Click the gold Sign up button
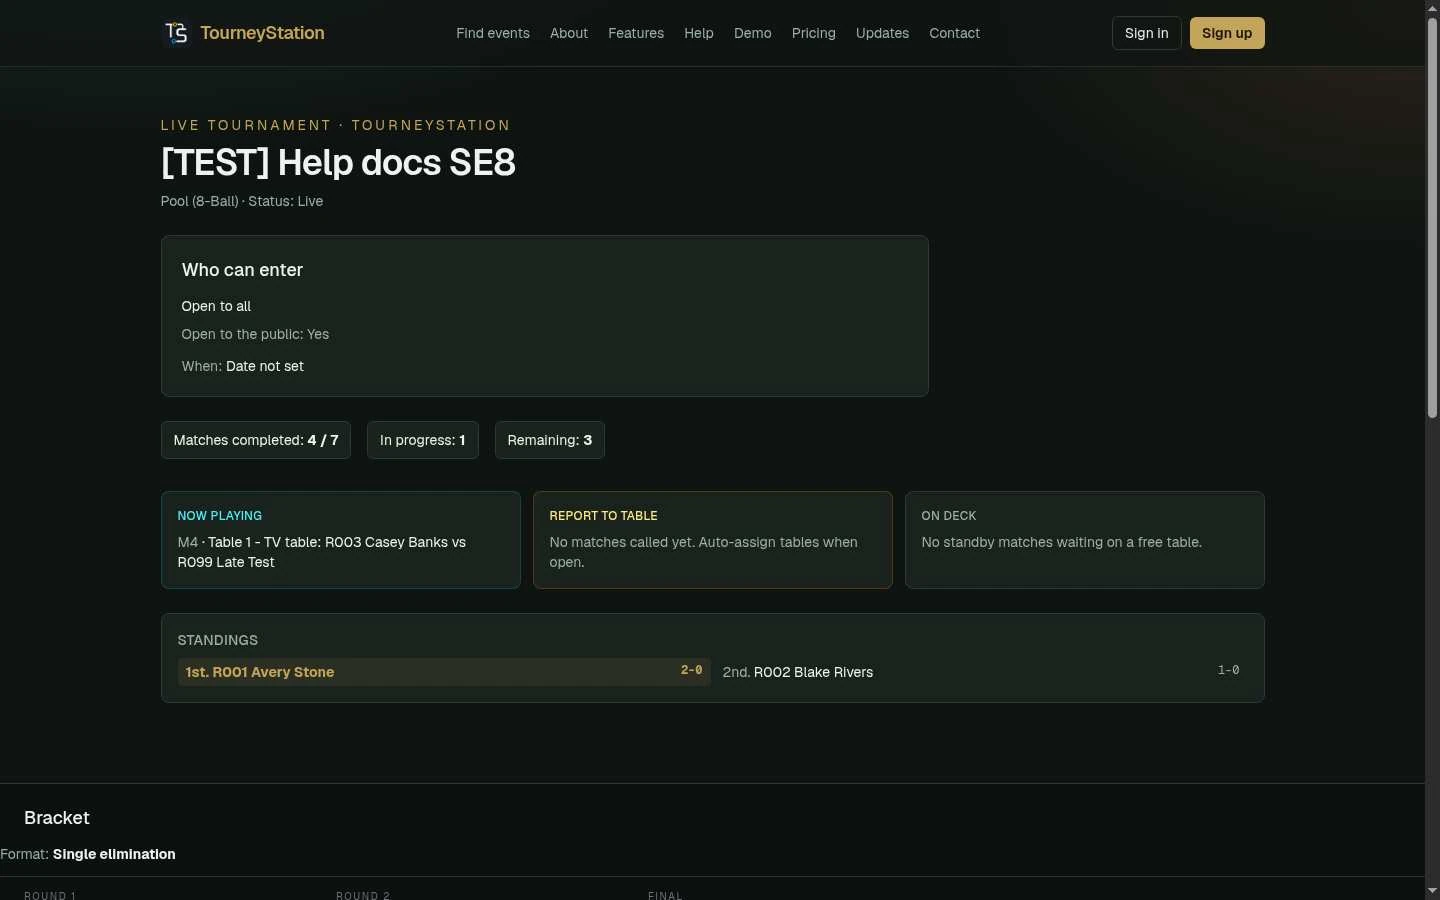1440x900 pixels. click(x=1227, y=33)
